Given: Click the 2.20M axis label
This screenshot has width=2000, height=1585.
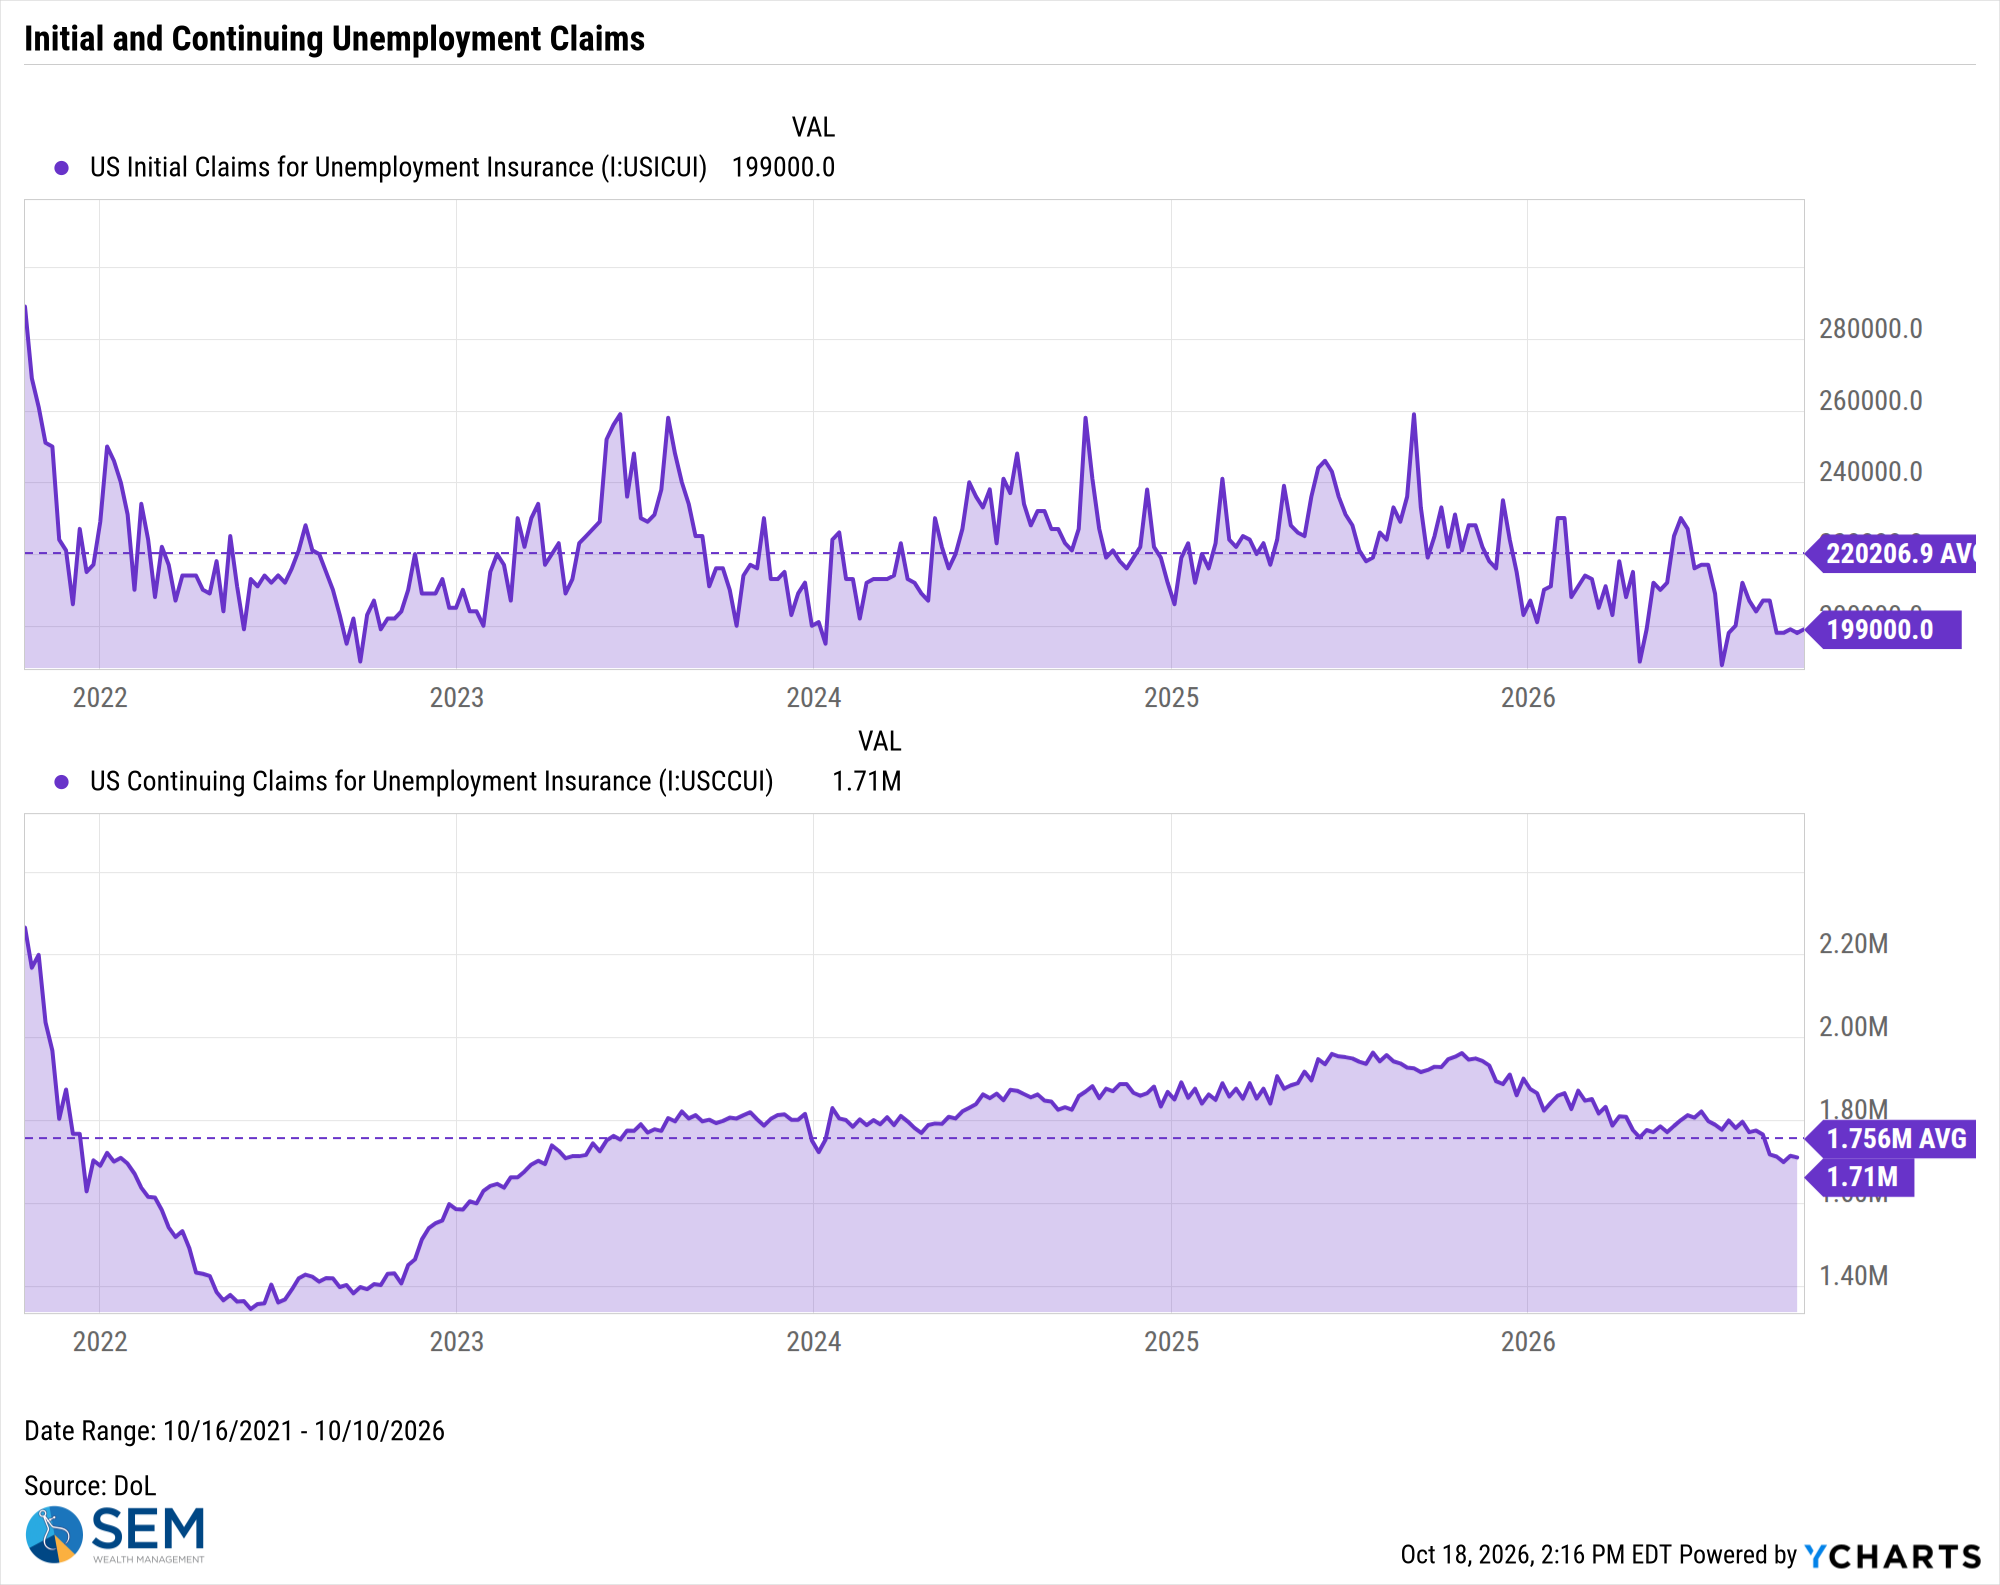Looking at the screenshot, I should click(1853, 944).
